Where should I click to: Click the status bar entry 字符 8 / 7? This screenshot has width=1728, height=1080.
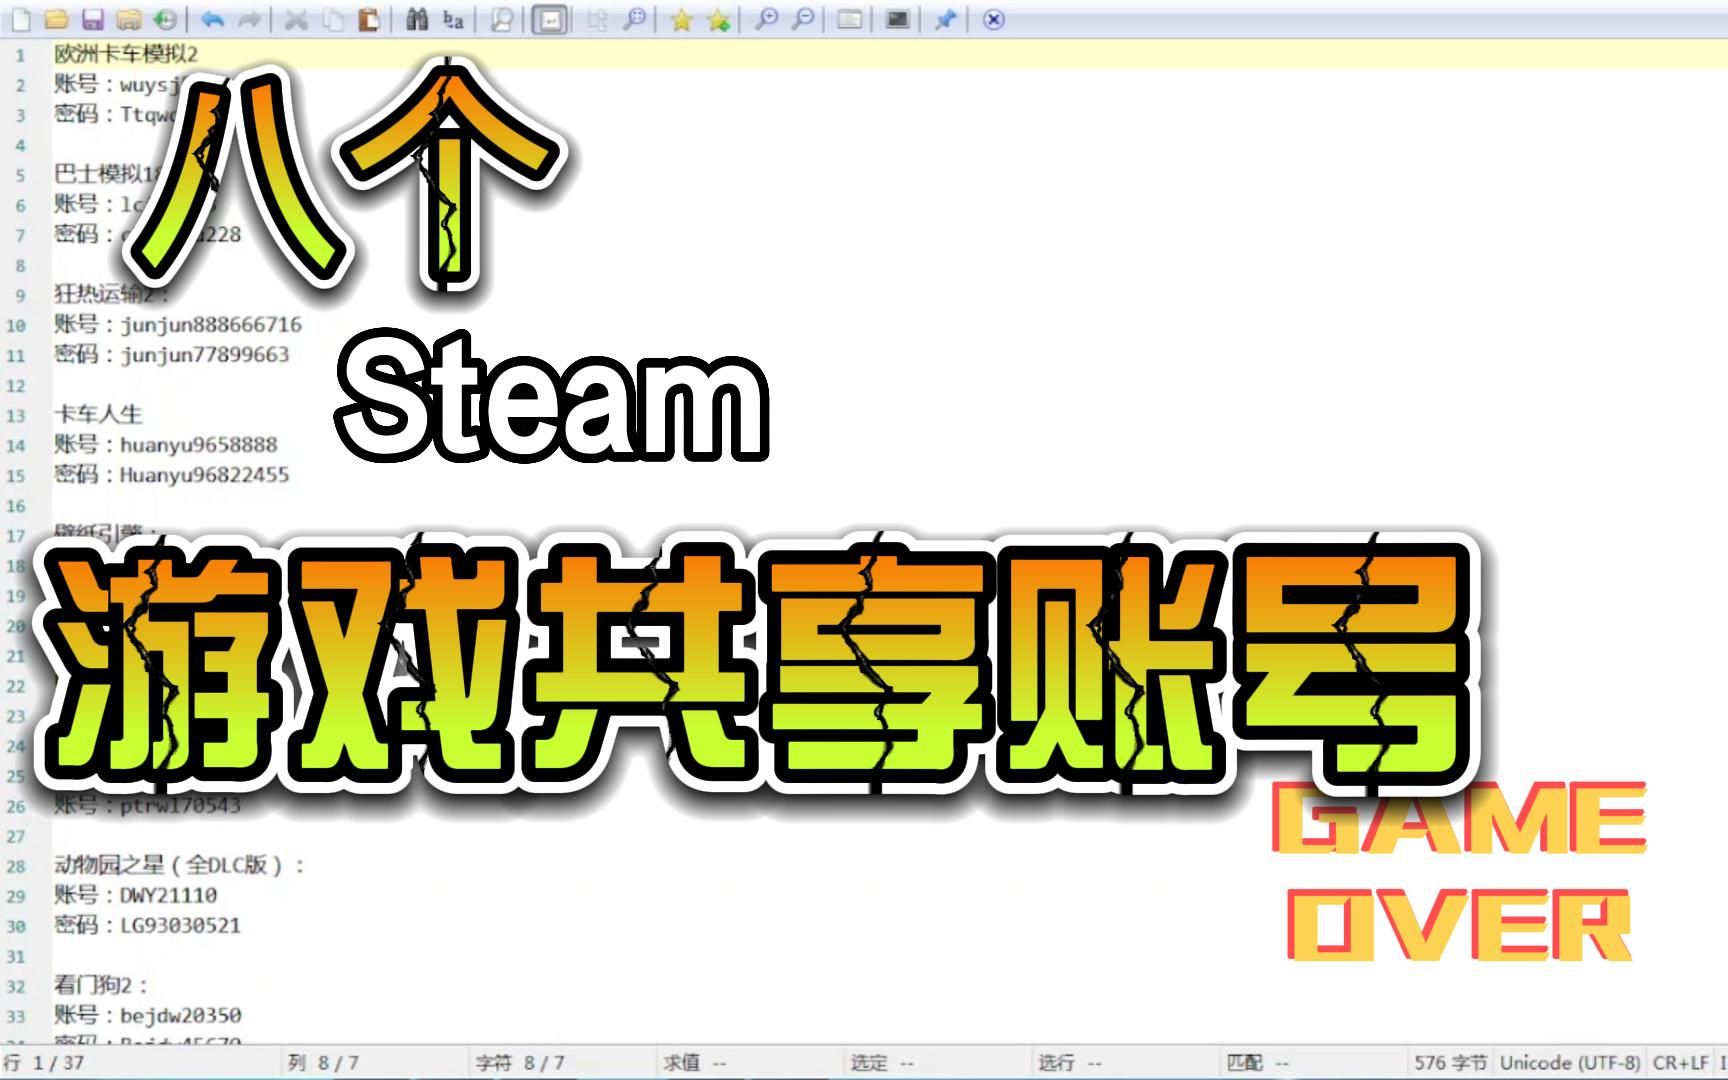click(x=520, y=1062)
